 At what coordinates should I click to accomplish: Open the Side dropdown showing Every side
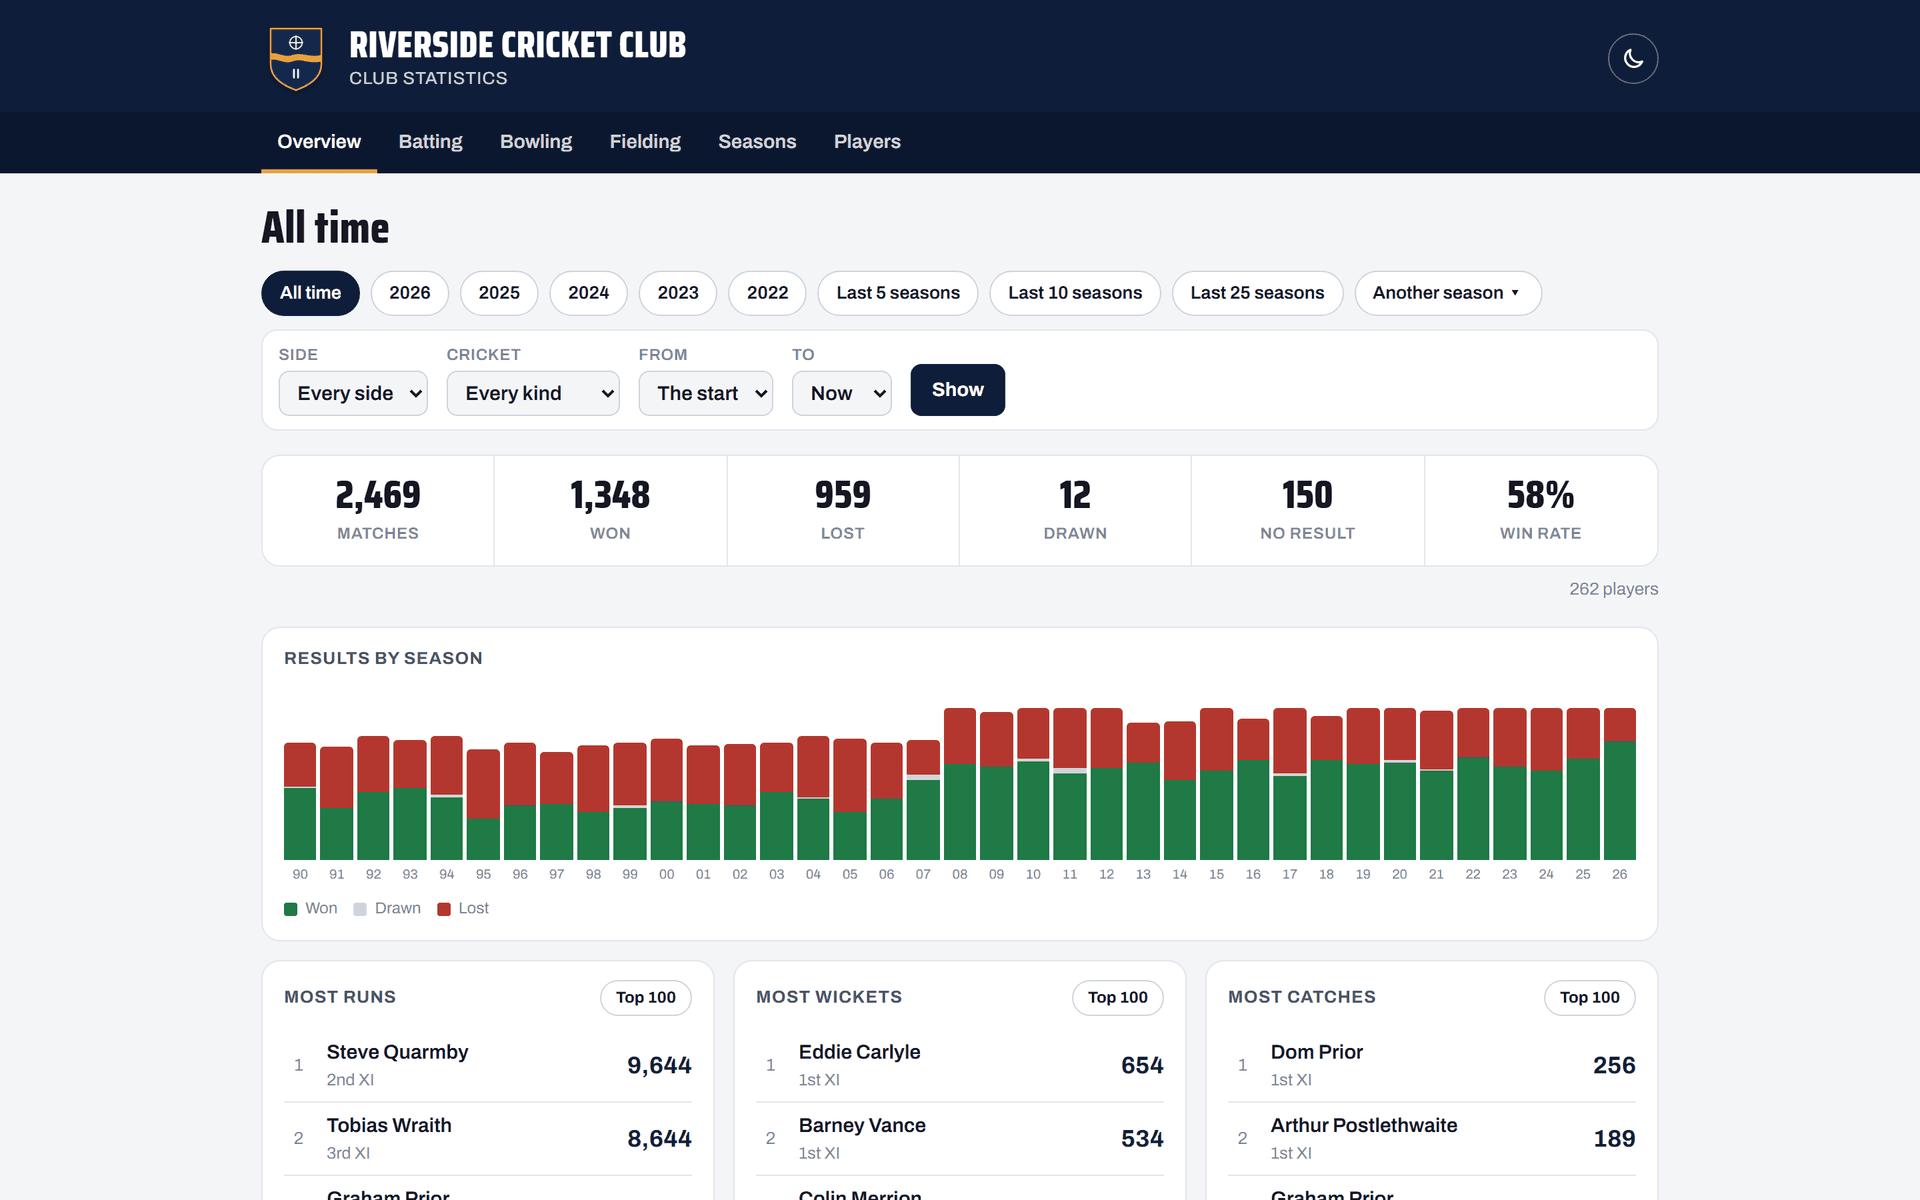point(353,393)
